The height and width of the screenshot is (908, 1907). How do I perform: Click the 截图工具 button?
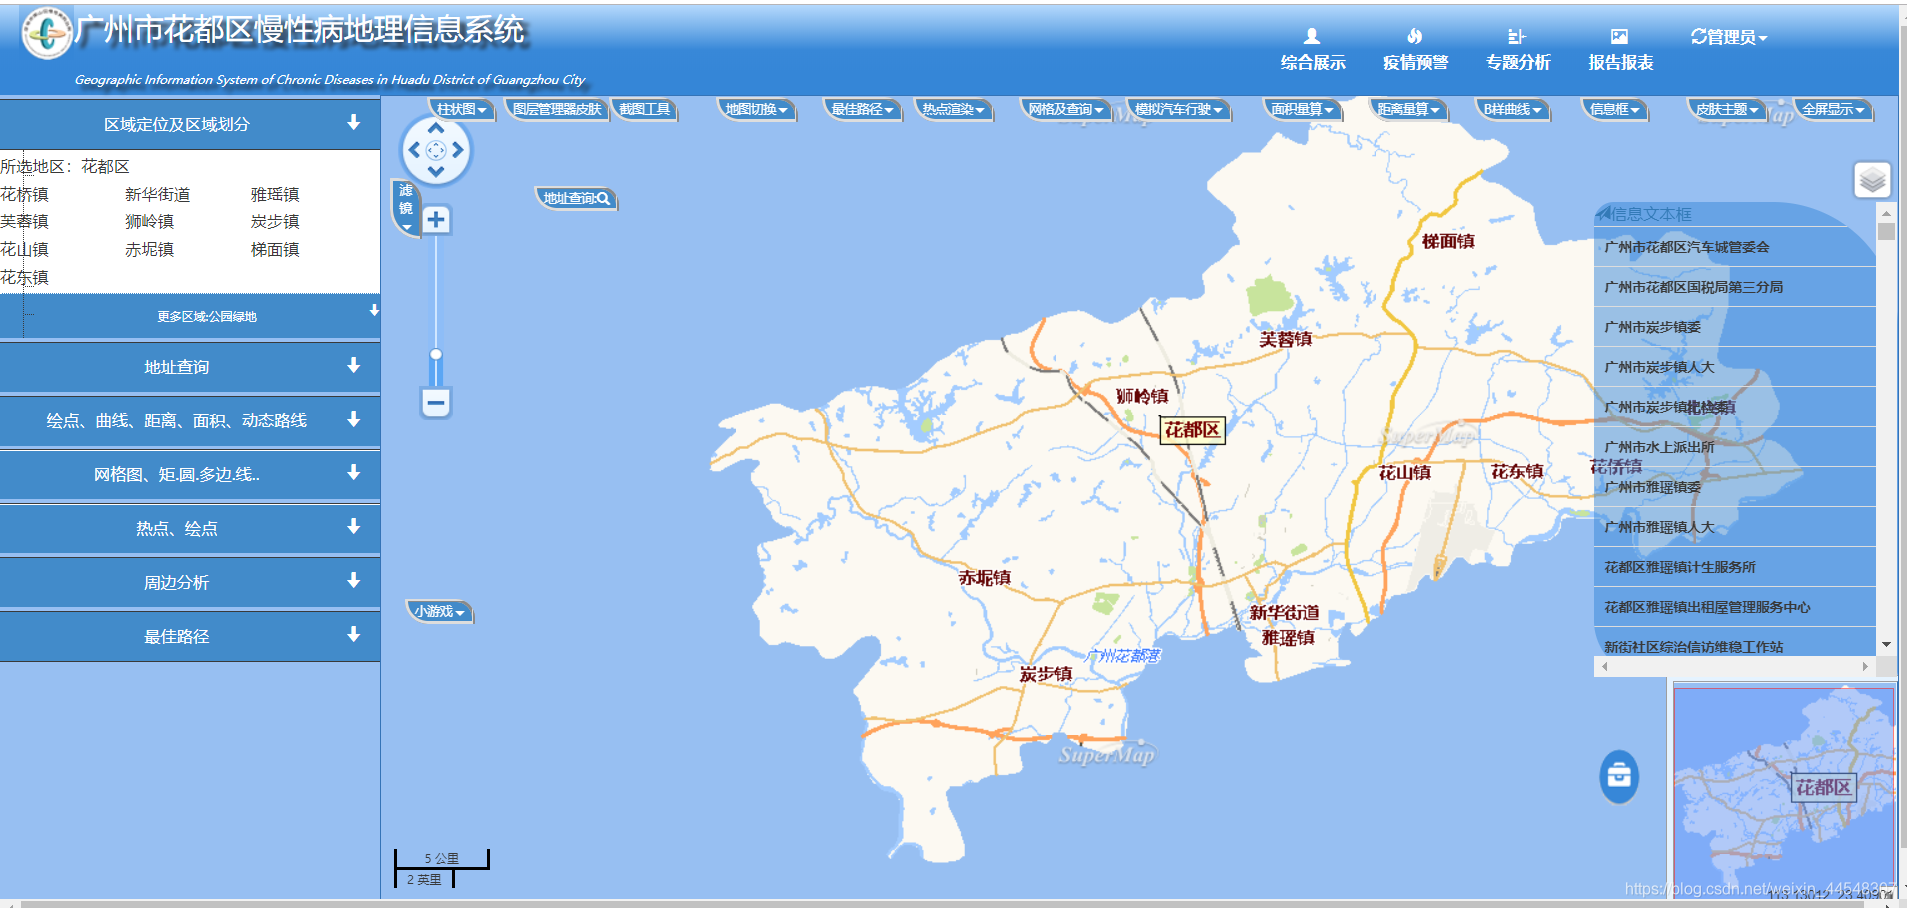645,109
